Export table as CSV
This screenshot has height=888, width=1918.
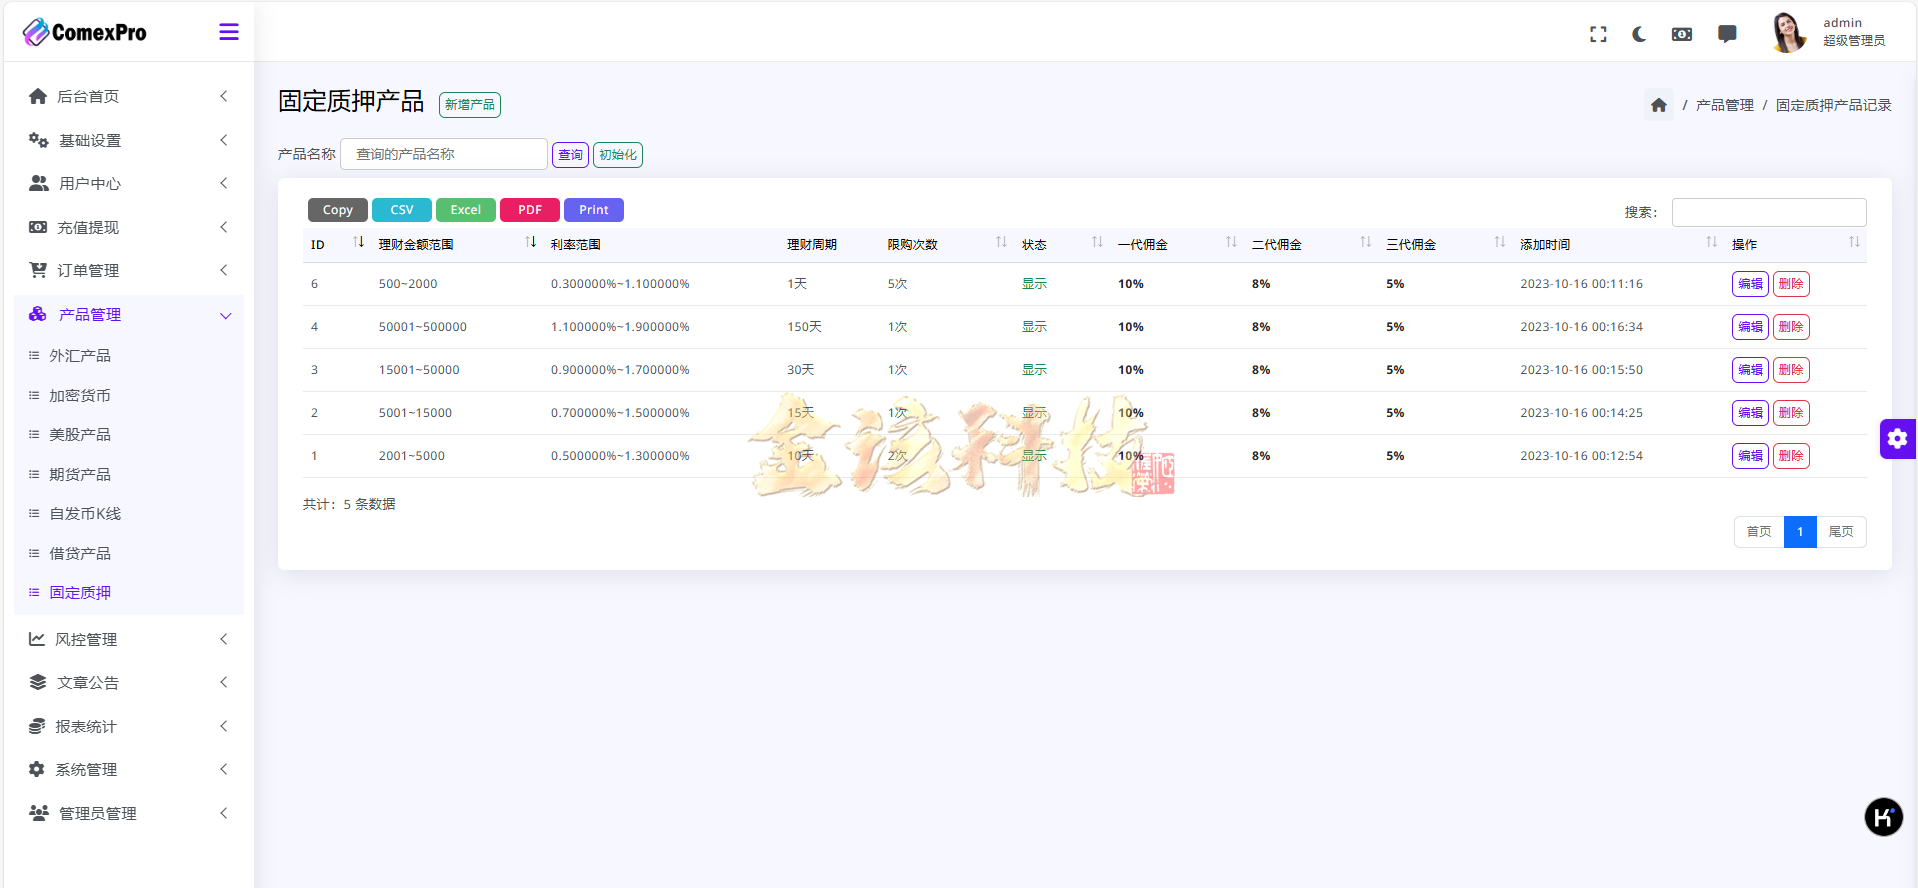[x=402, y=210]
